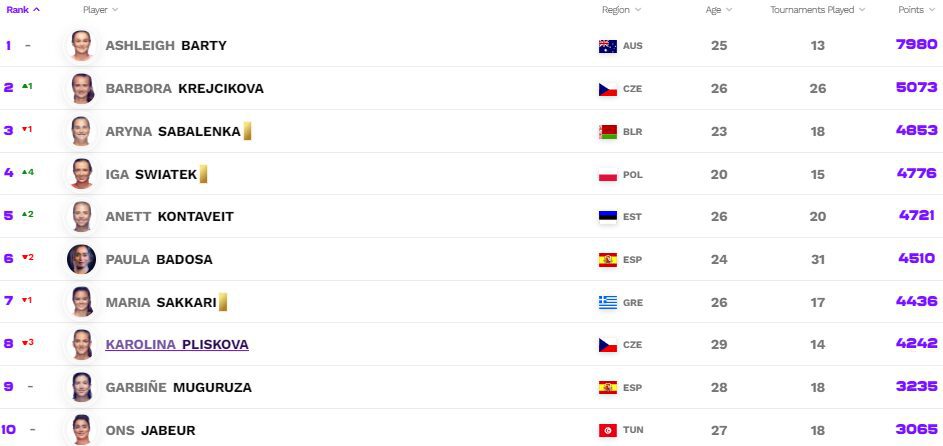The width and height of the screenshot is (943, 446).
Task: Click the Poland flag icon
Action: pos(607,175)
